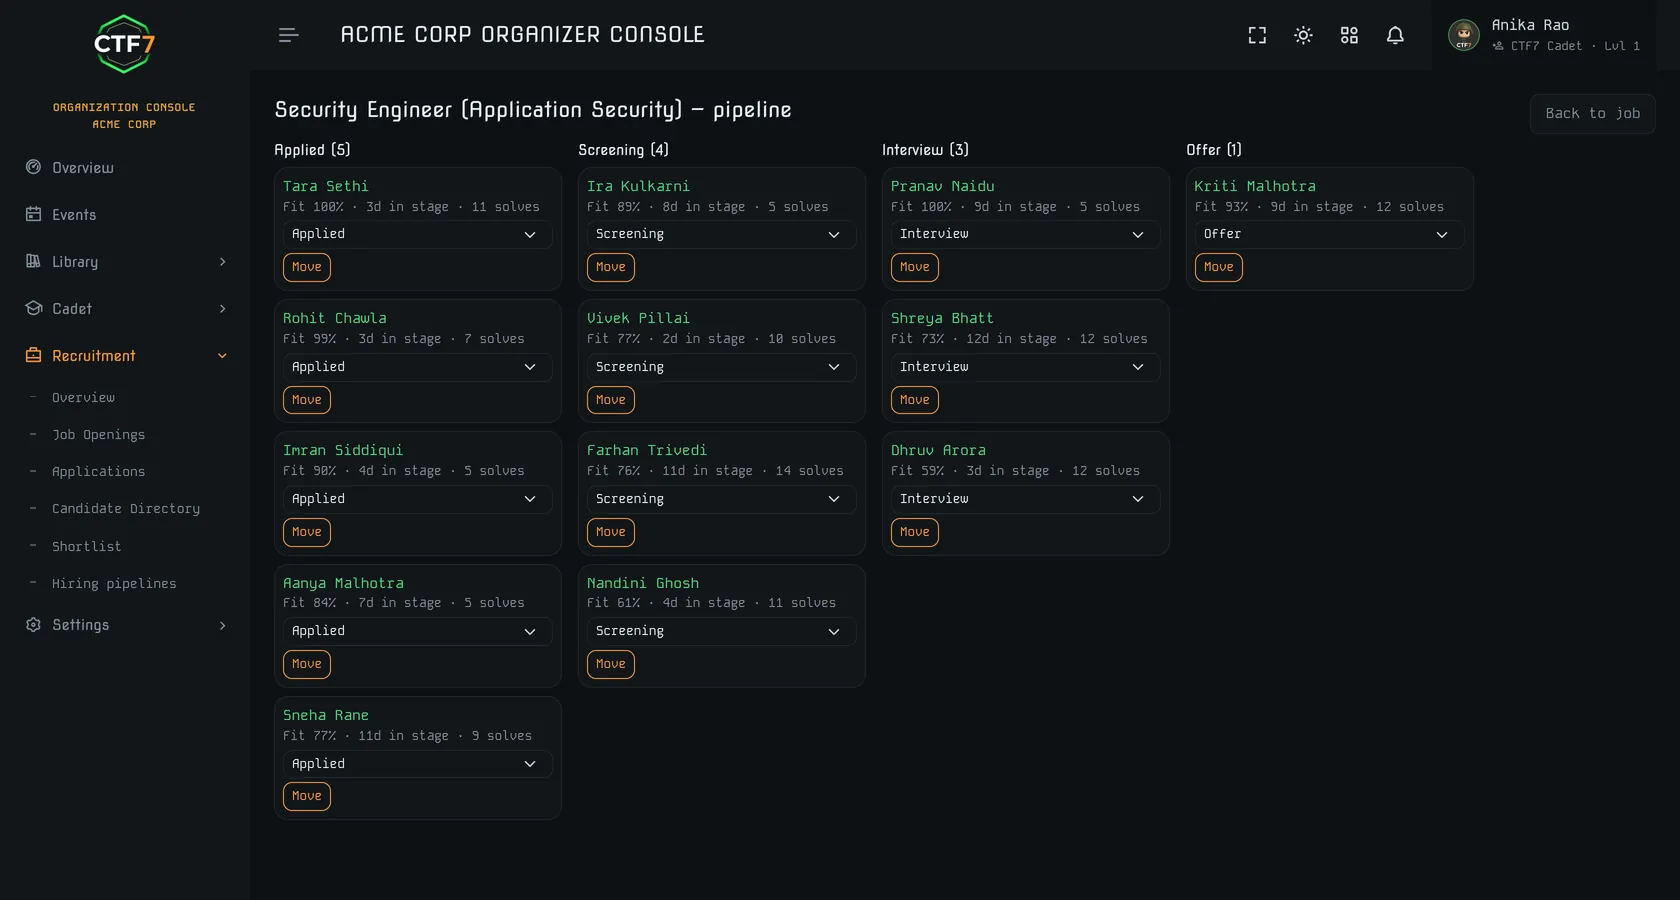Click the Library books icon
This screenshot has height=900, width=1680.
point(33,261)
